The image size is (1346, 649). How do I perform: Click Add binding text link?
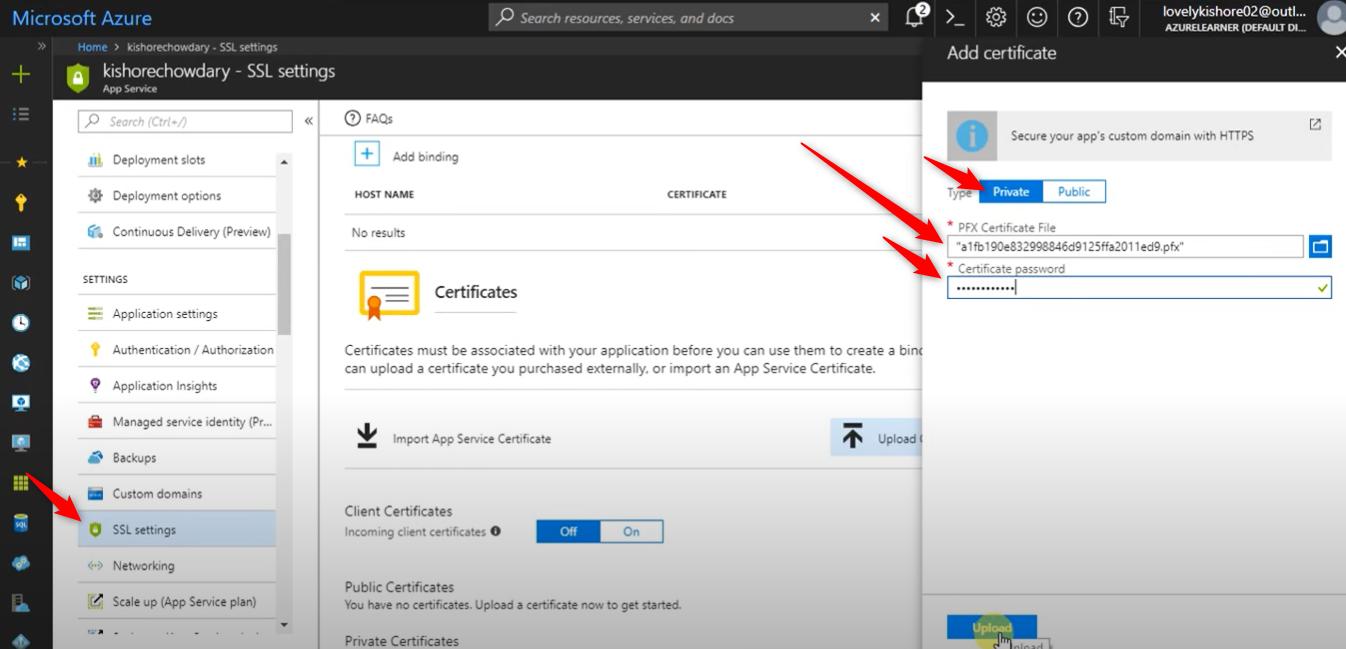(x=426, y=157)
